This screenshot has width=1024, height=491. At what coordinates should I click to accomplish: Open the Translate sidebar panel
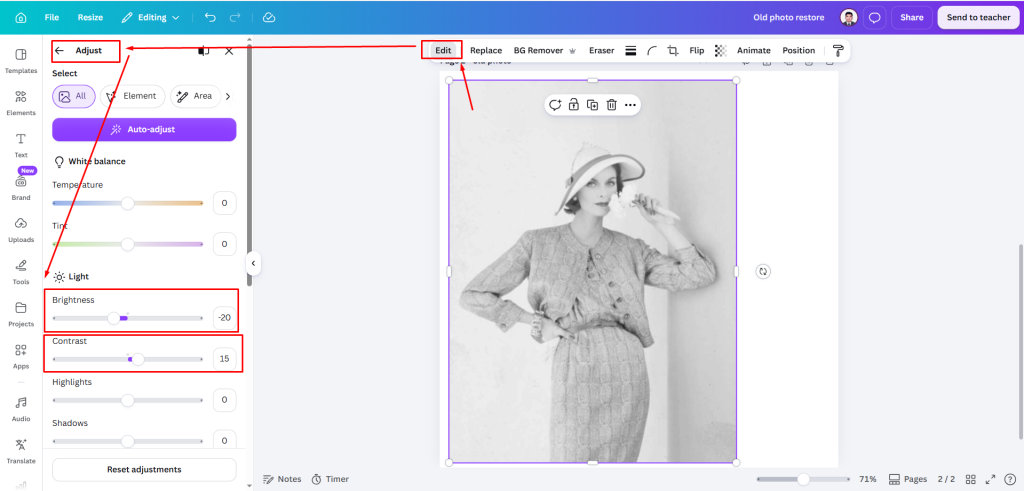tap(21, 451)
